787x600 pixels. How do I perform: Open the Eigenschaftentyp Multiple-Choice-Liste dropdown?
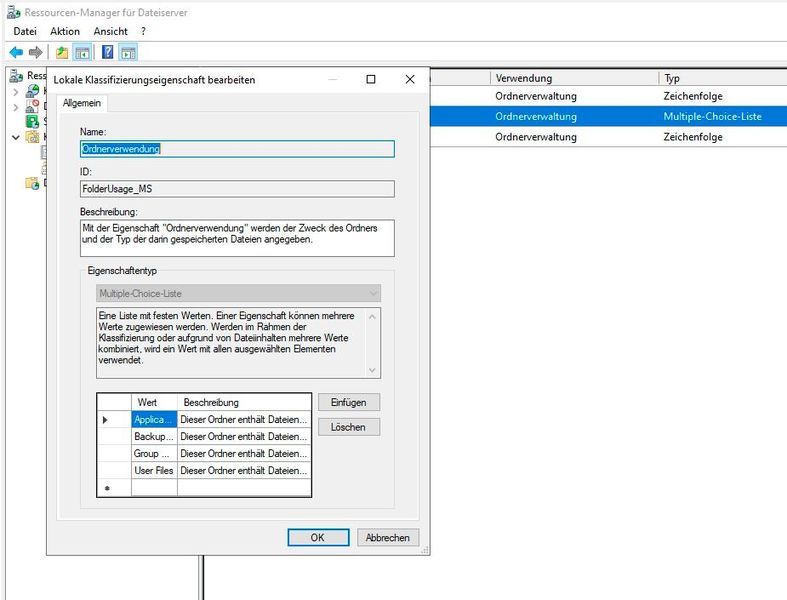pyautogui.click(x=238, y=293)
